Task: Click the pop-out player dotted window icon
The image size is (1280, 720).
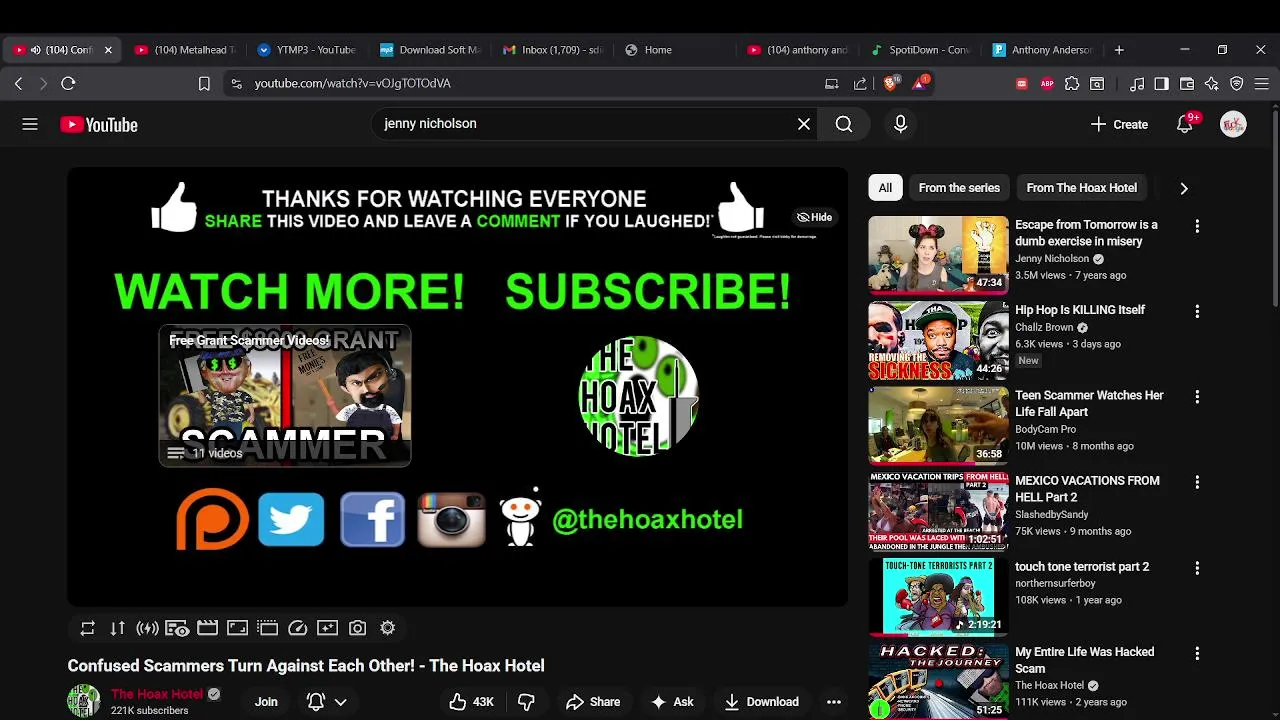Action: (x=267, y=628)
